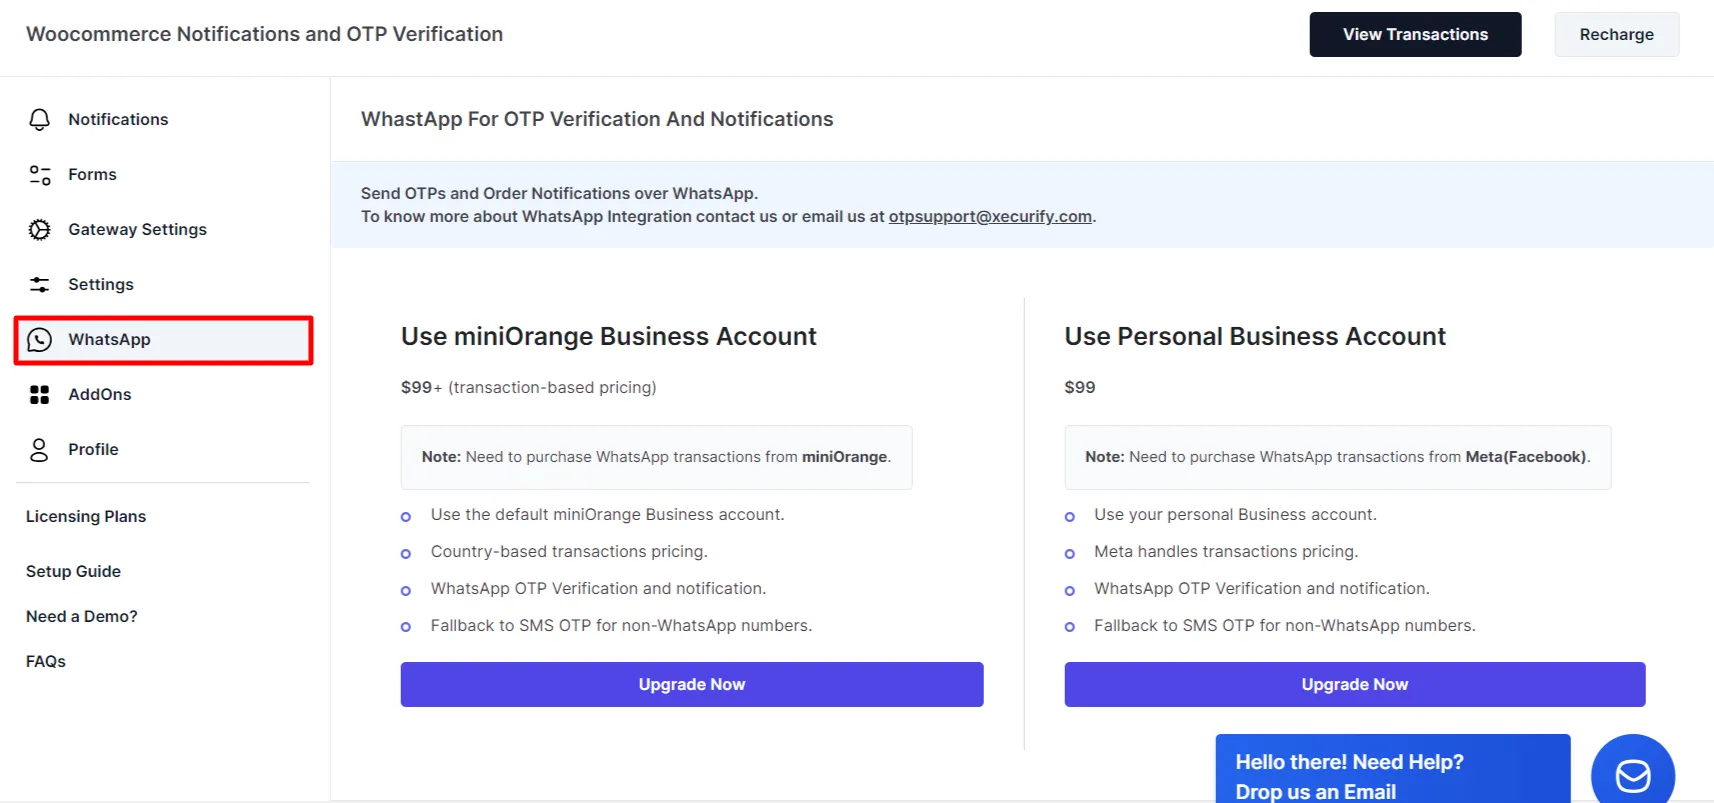Click '$99+ (transaction-based pricing)' text
This screenshot has height=803, width=1714.
click(x=528, y=387)
